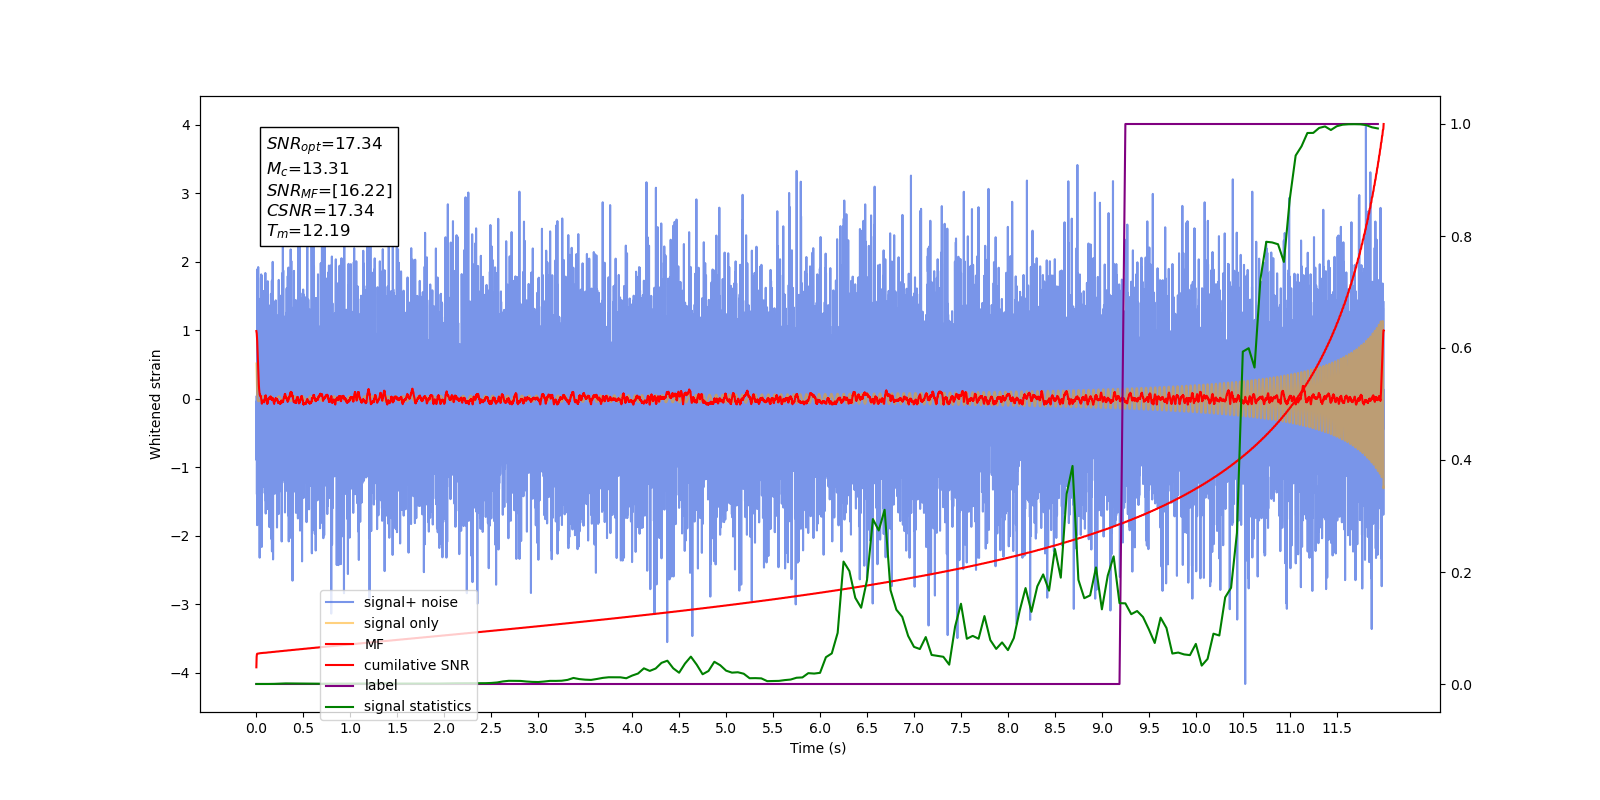The width and height of the screenshot is (1600, 800).
Task: Click the x-axis tick label 5.5
Action: [773, 728]
